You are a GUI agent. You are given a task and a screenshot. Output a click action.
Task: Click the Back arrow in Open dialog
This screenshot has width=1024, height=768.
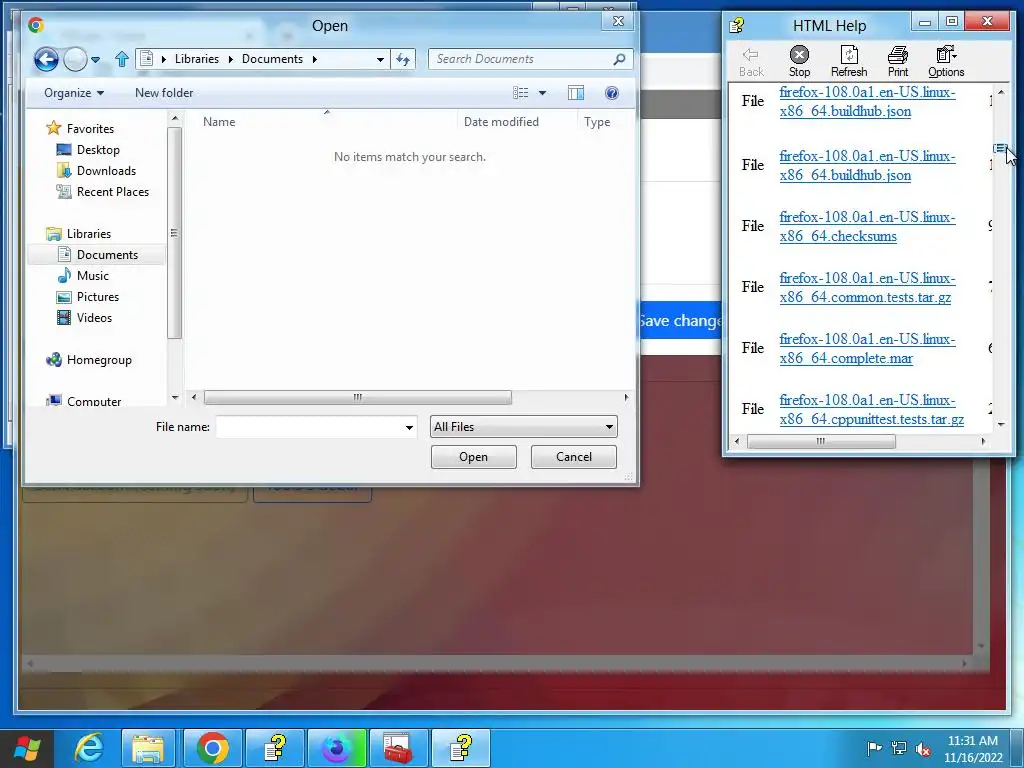coord(46,59)
